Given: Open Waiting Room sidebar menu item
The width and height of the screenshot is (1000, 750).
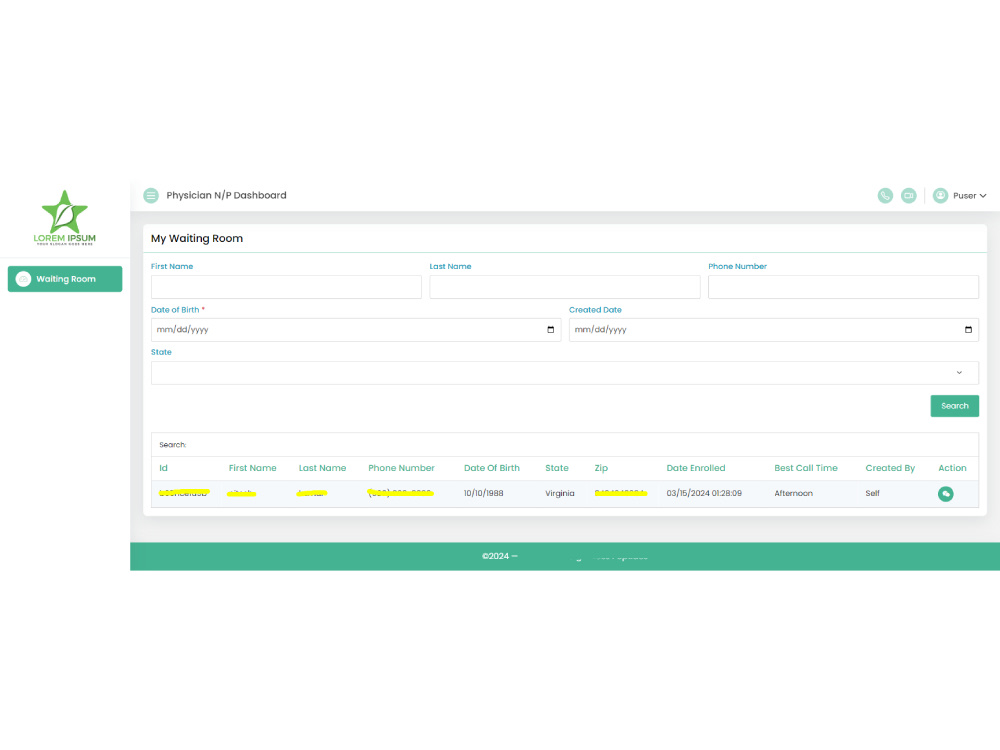Looking at the screenshot, I should (65, 279).
